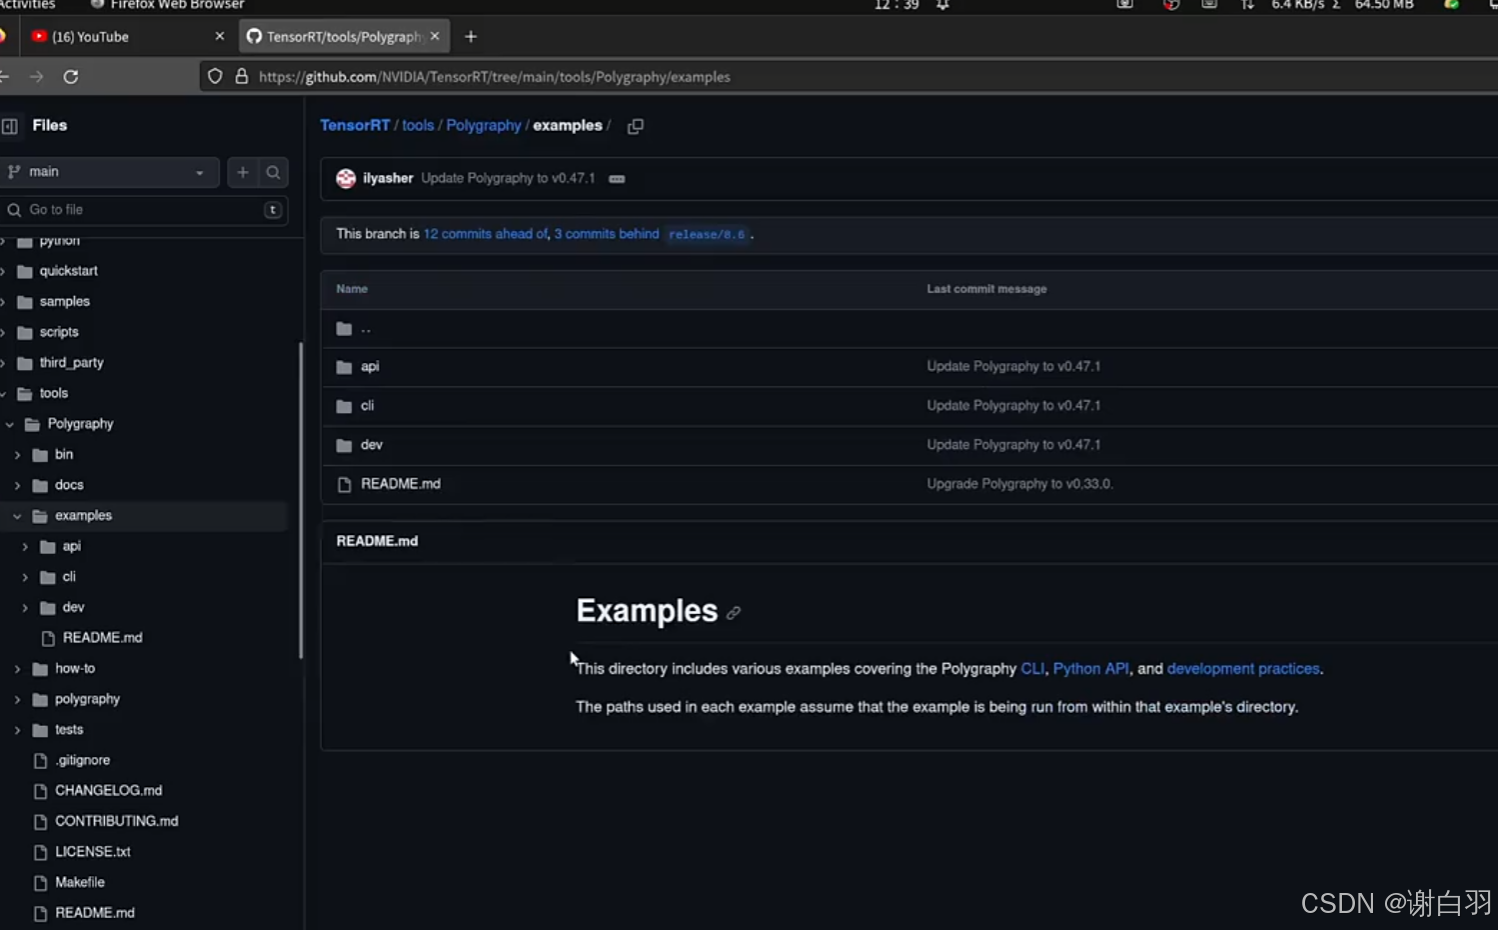1498x930 pixels.
Task: Open the dev folder in file list
Action: click(372, 445)
